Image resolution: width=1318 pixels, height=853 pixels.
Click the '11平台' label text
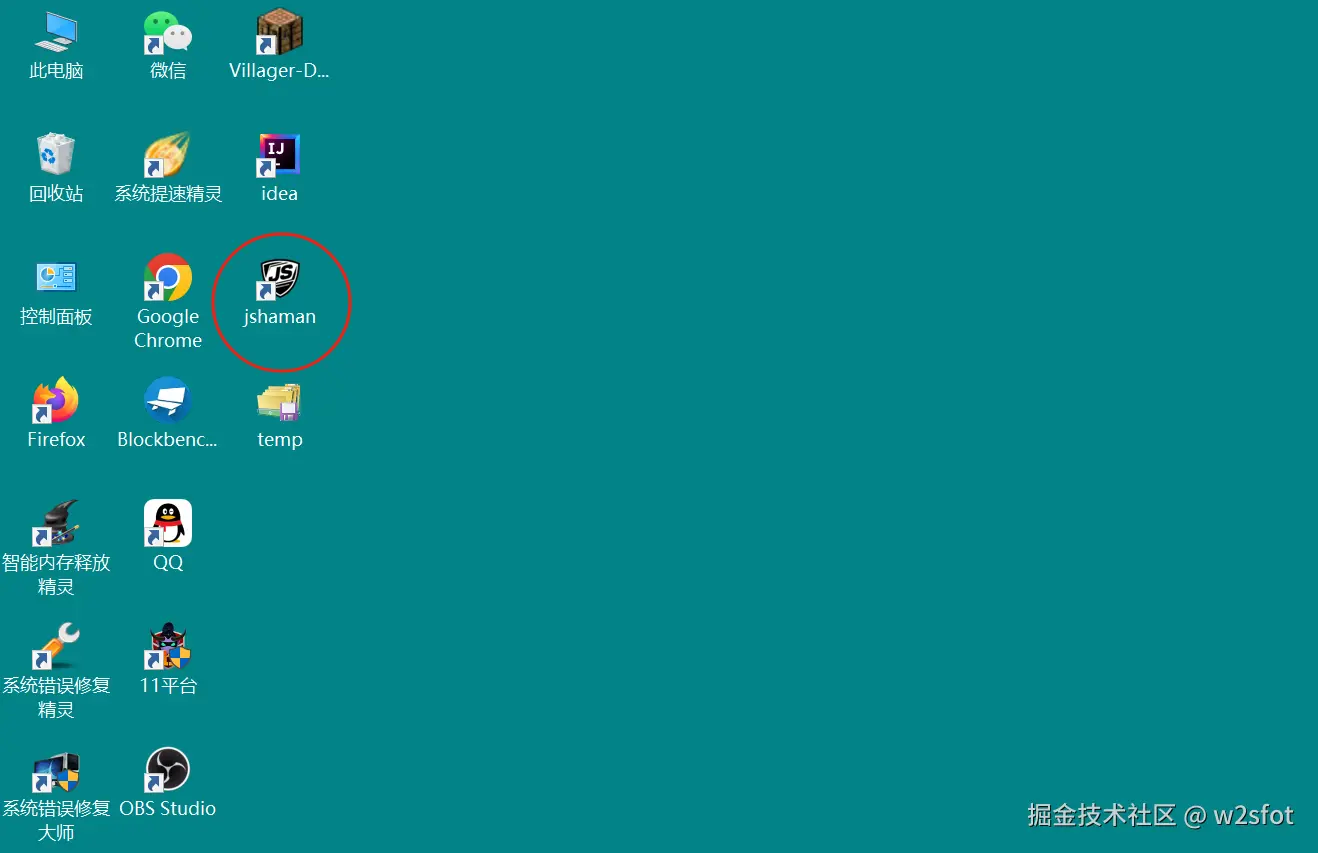[168, 686]
